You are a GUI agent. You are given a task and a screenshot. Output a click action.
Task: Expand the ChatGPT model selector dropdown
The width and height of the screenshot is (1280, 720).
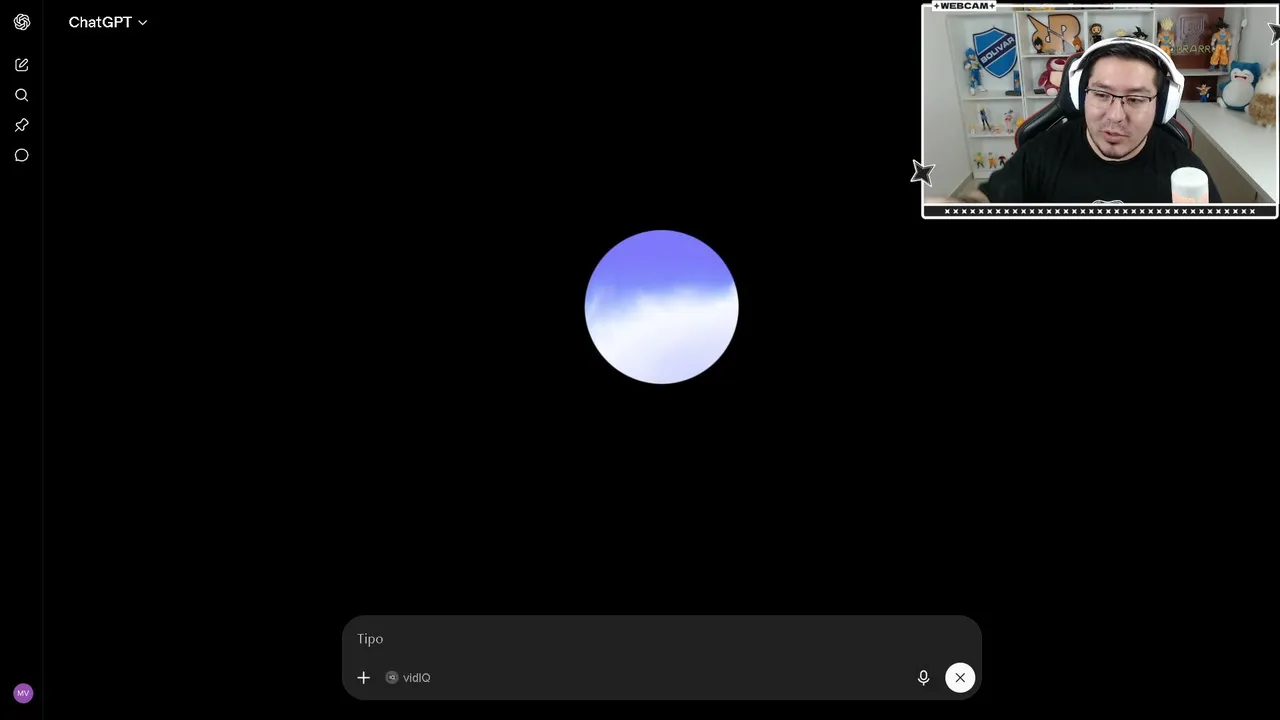coord(108,22)
